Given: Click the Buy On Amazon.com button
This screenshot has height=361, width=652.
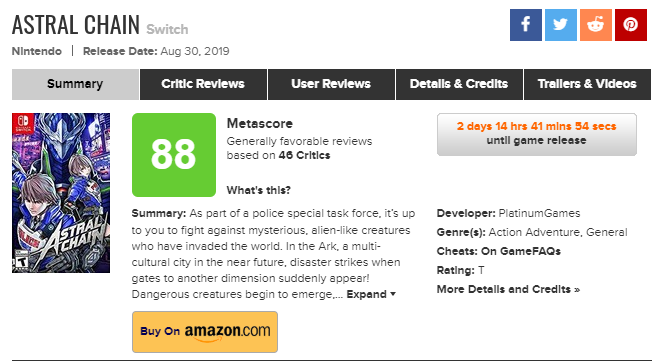Looking at the screenshot, I should coord(205,332).
